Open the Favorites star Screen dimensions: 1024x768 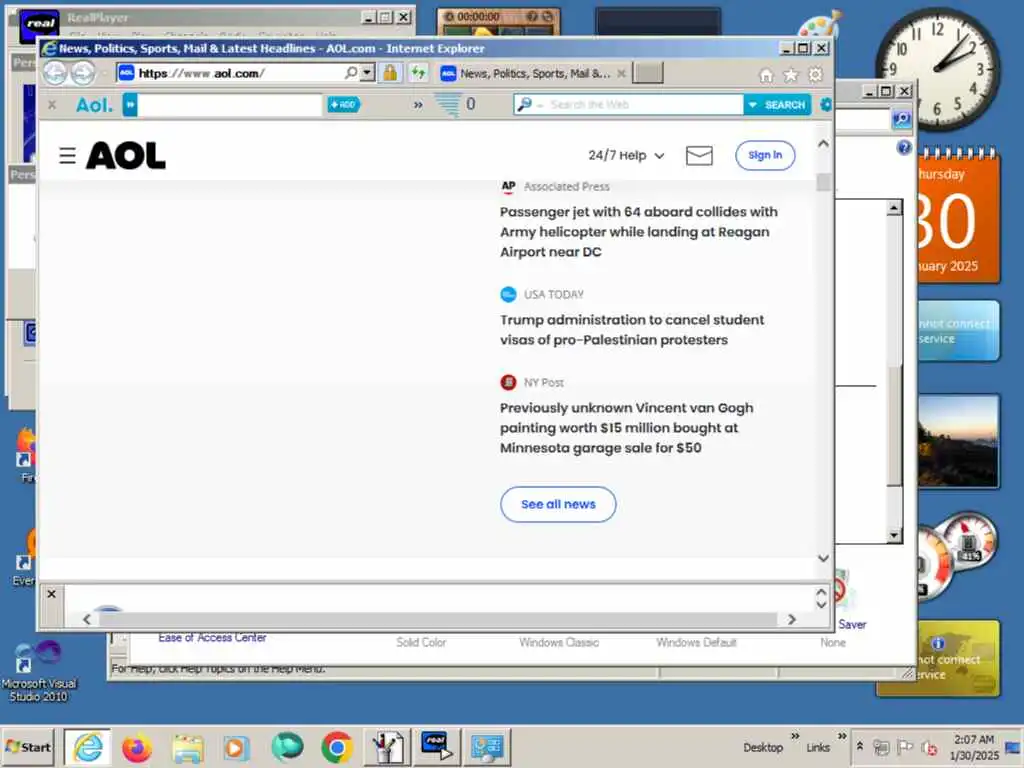click(791, 75)
